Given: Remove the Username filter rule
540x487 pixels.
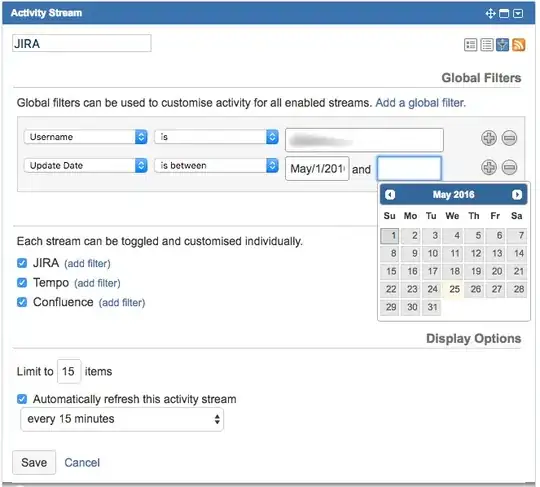Looking at the screenshot, I should coord(509,138).
